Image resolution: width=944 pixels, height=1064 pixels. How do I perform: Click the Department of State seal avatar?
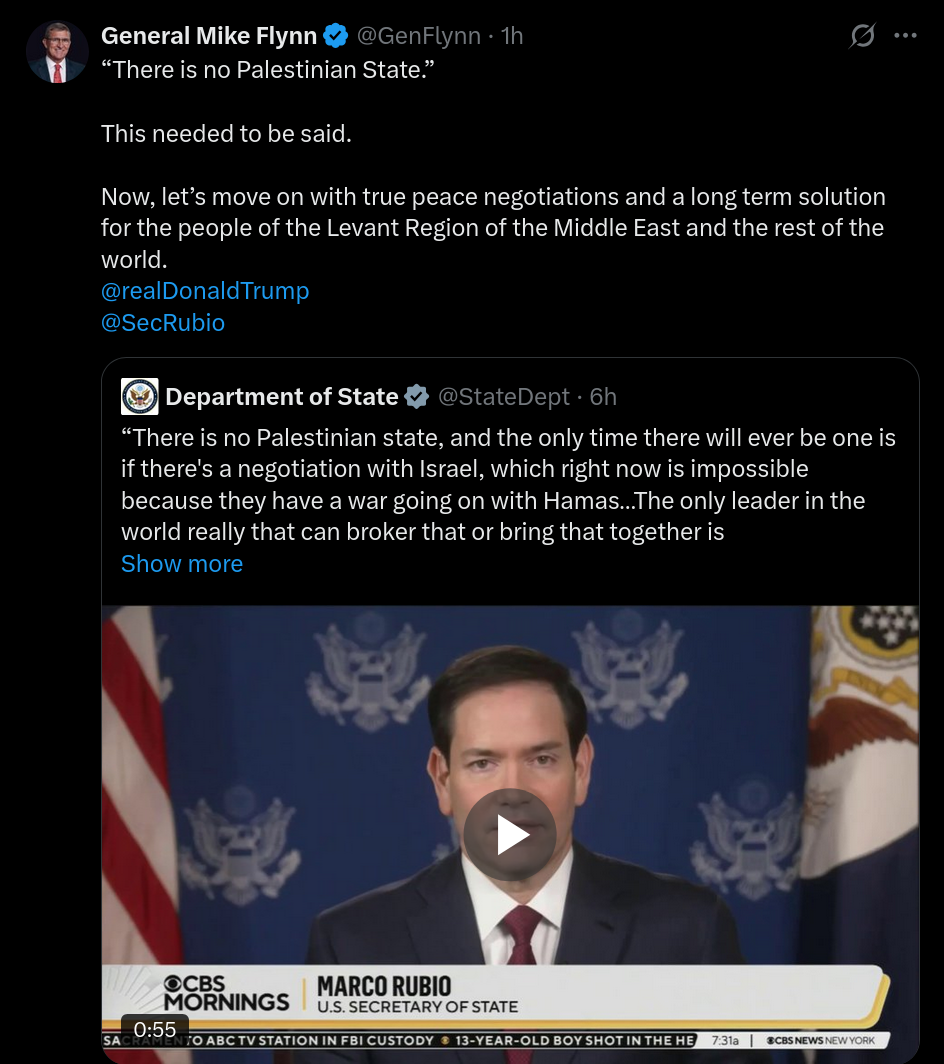[x=139, y=397]
